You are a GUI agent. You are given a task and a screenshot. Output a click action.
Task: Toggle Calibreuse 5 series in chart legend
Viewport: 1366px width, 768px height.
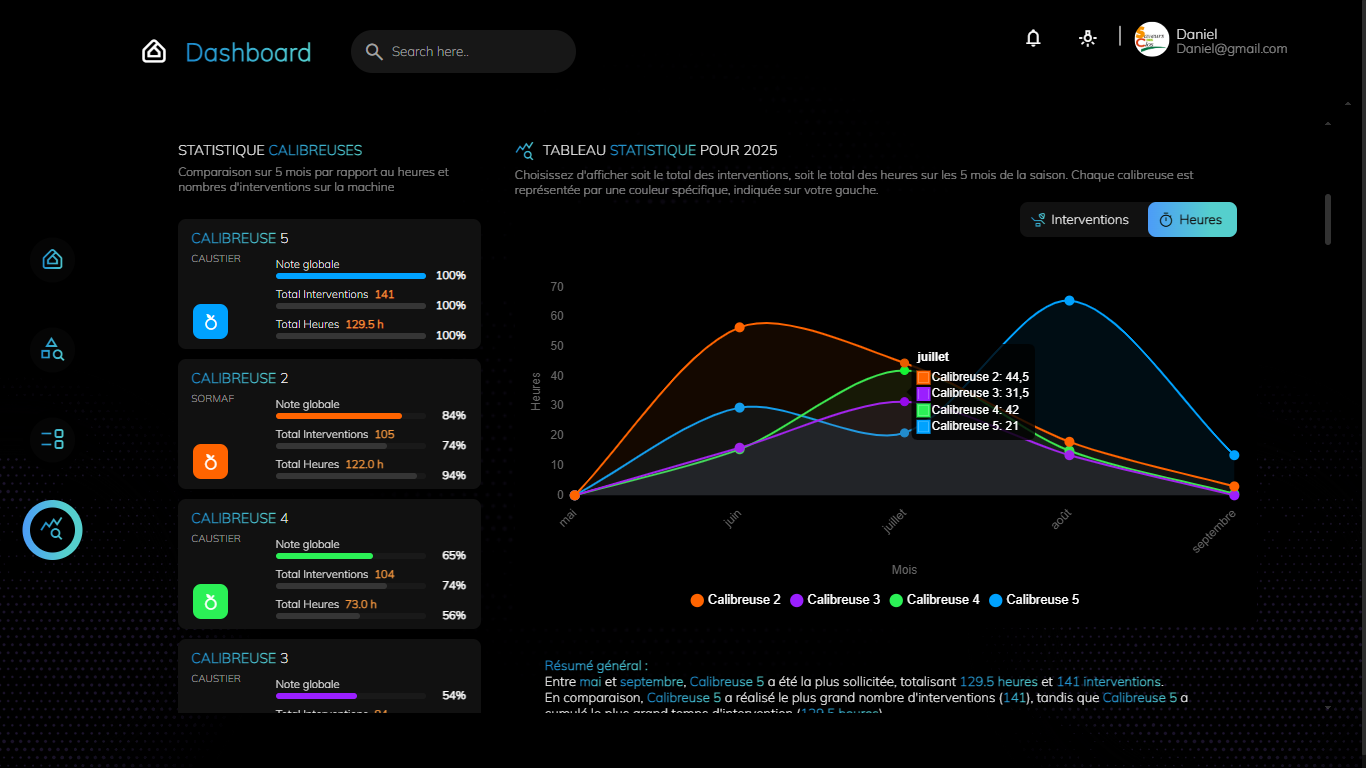point(1034,600)
